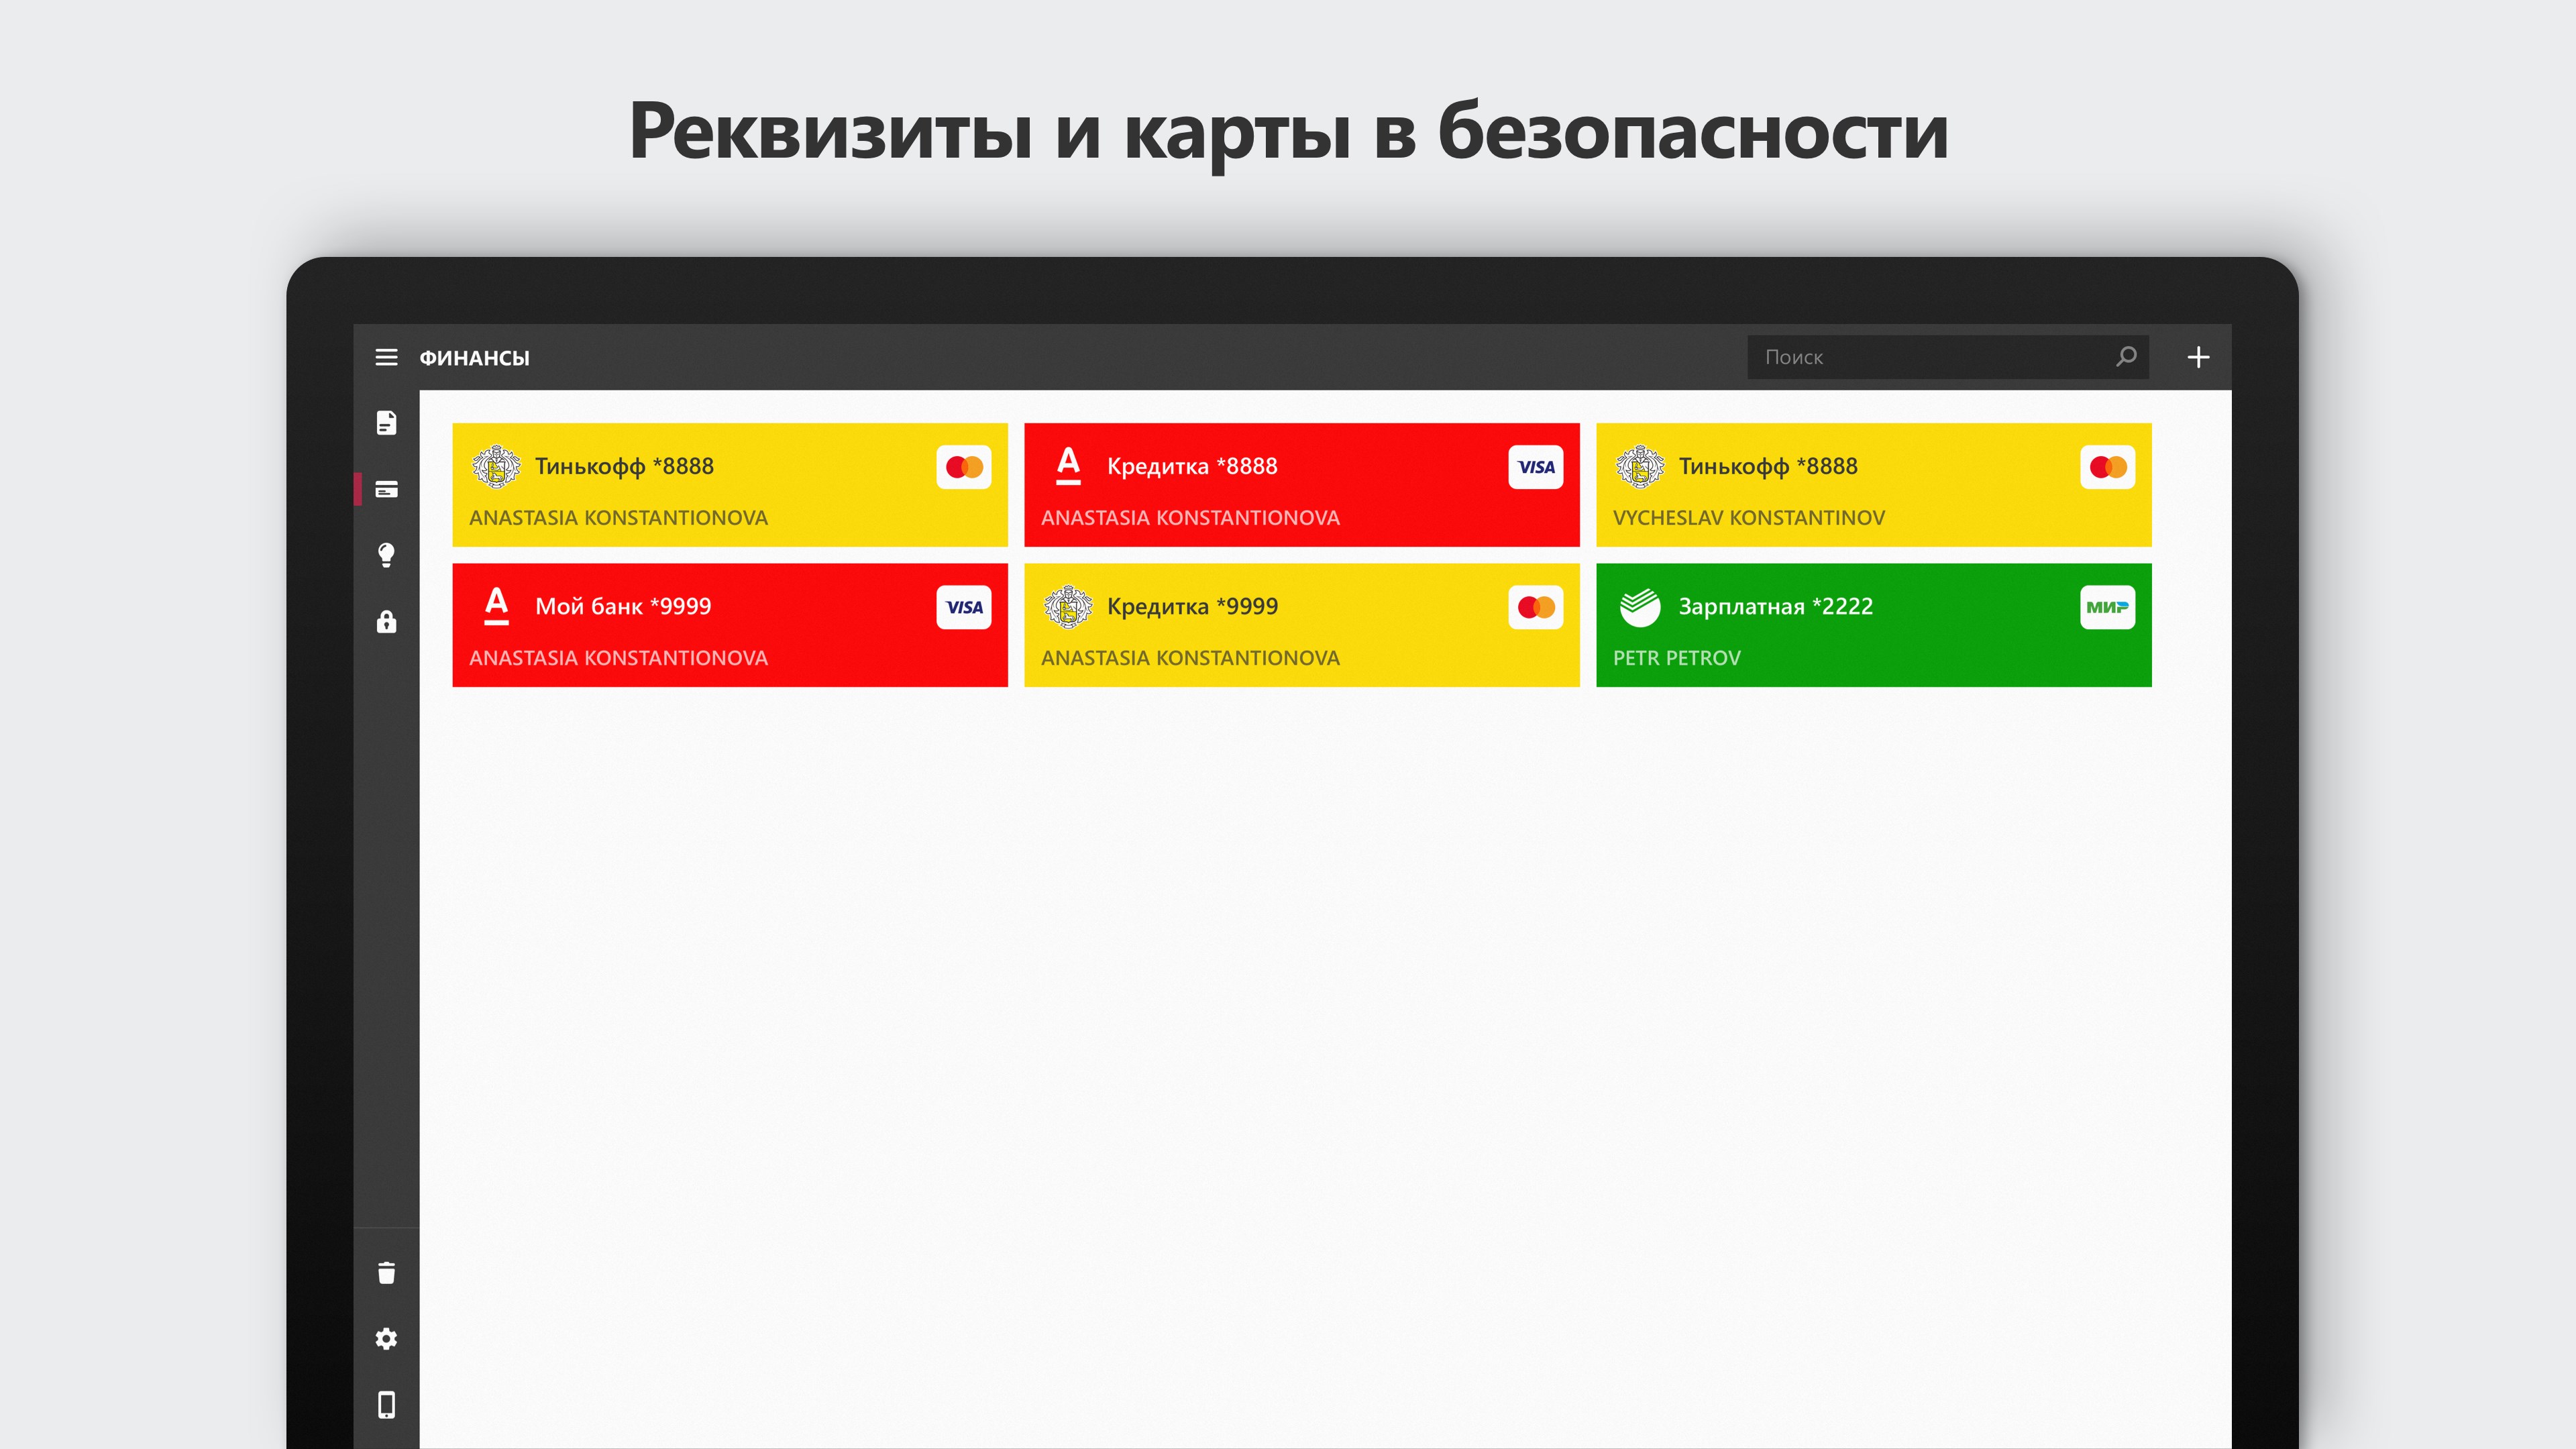The height and width of the screenshot is (1449, 2576).
Task: Open the Мой банк *9999 card
Action: [x=729, y=625]
